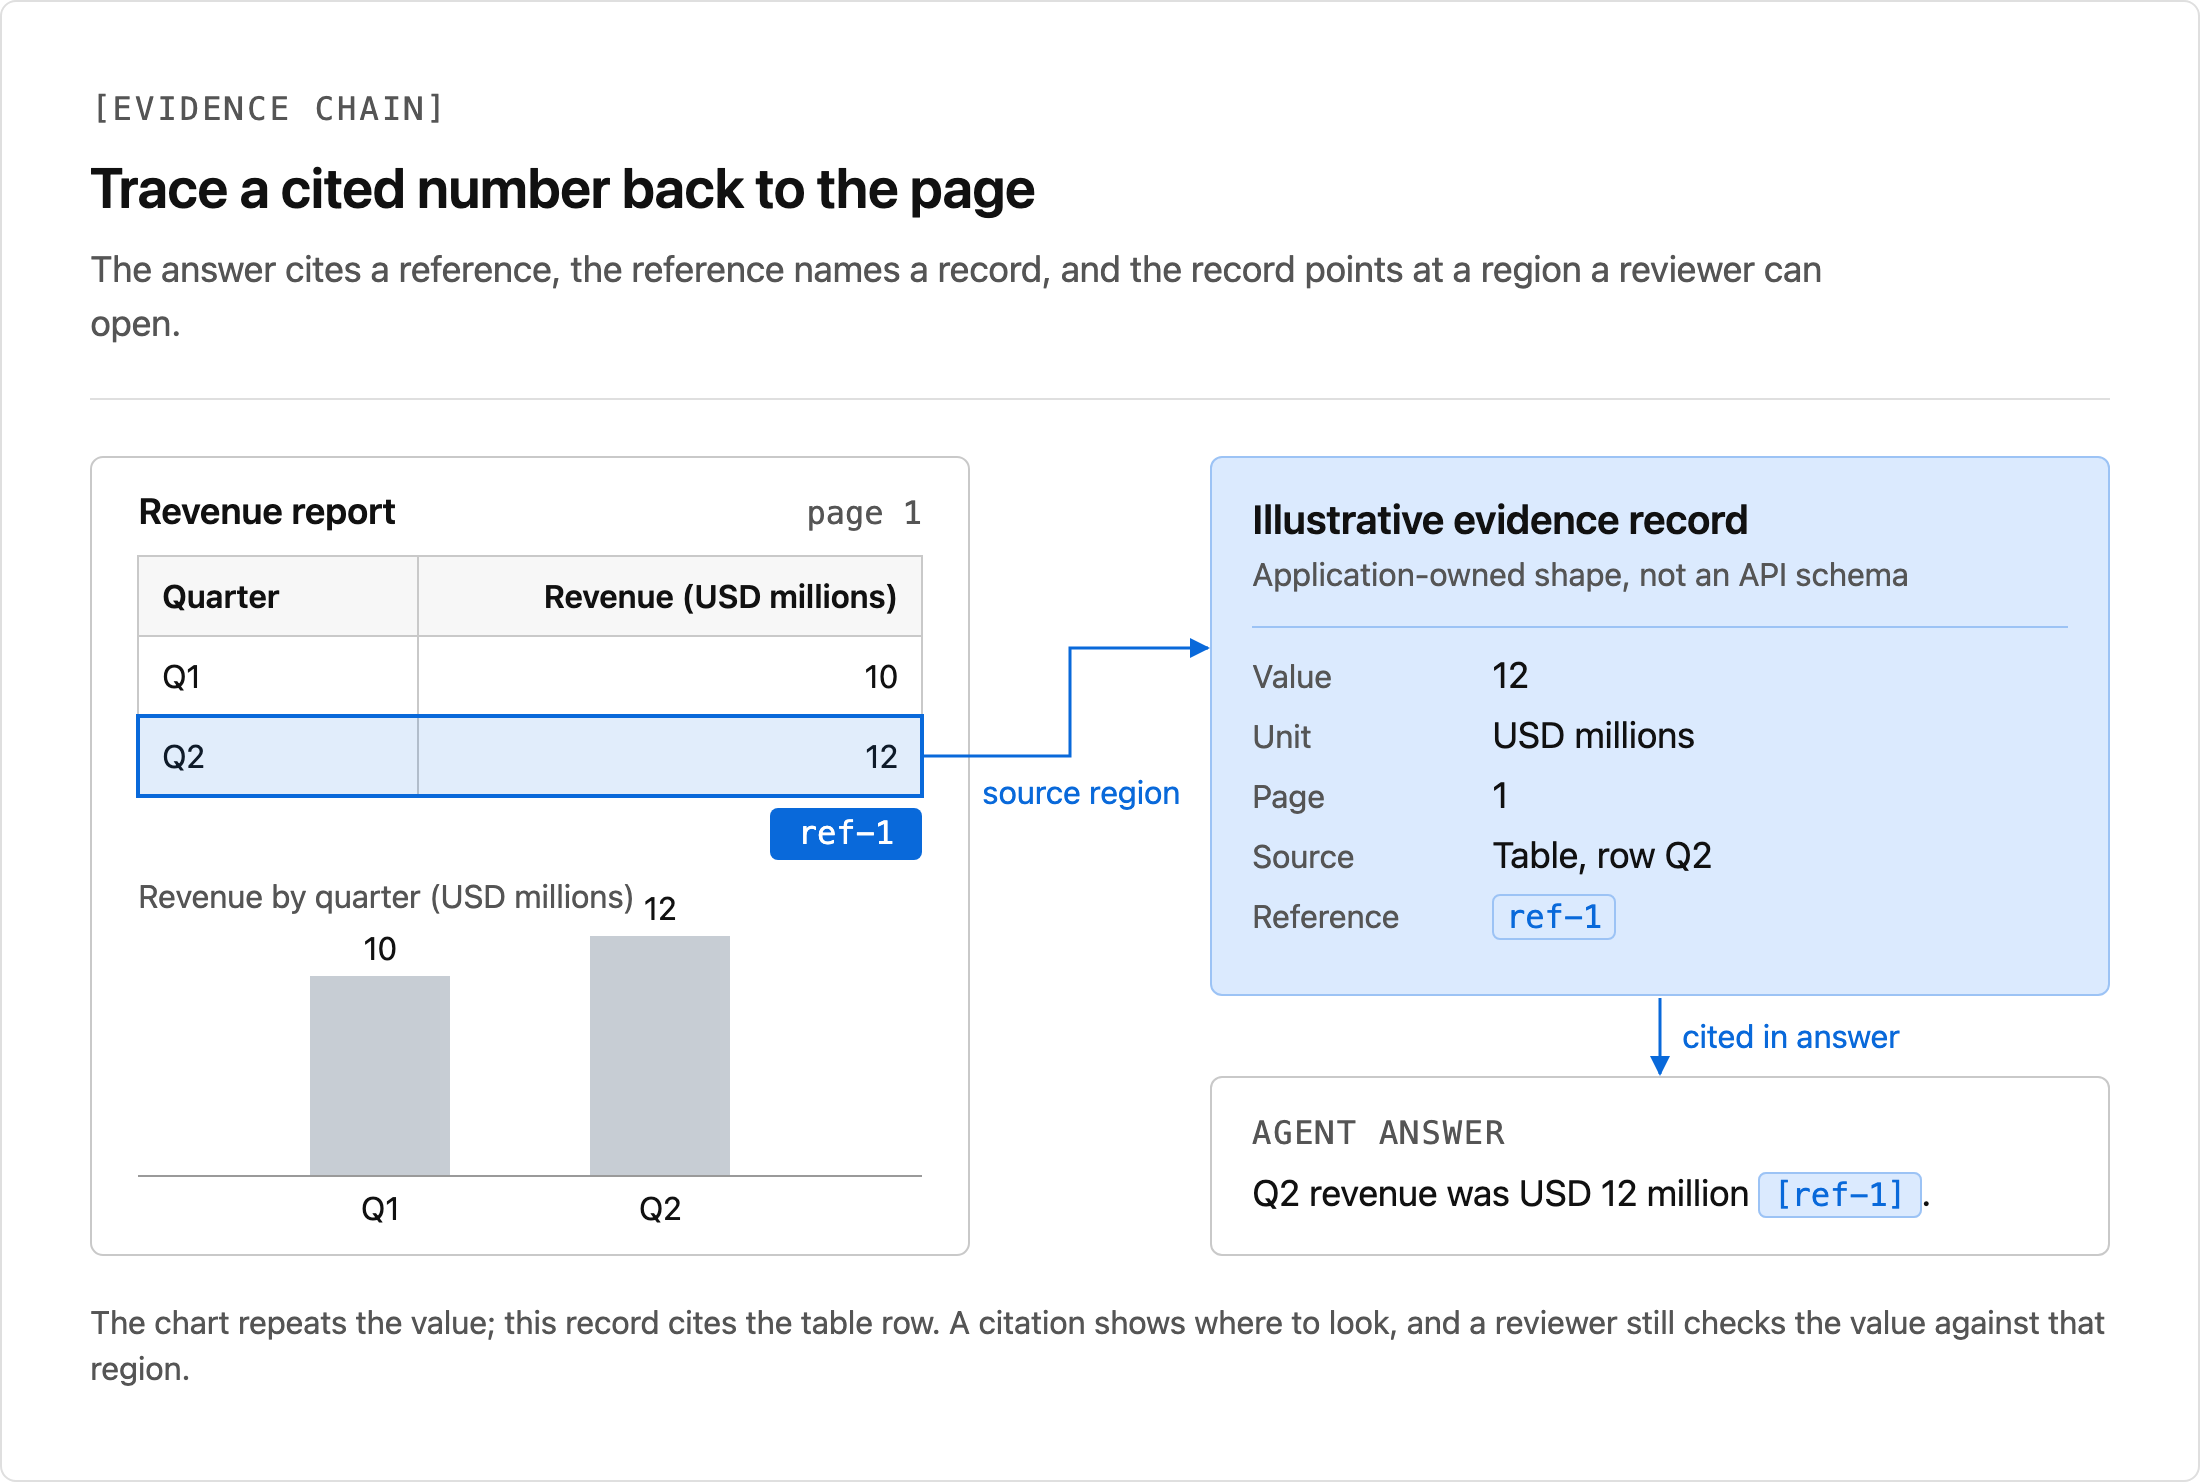Click the chart title 'Revenue by quarter (USD millions)'

386,897
